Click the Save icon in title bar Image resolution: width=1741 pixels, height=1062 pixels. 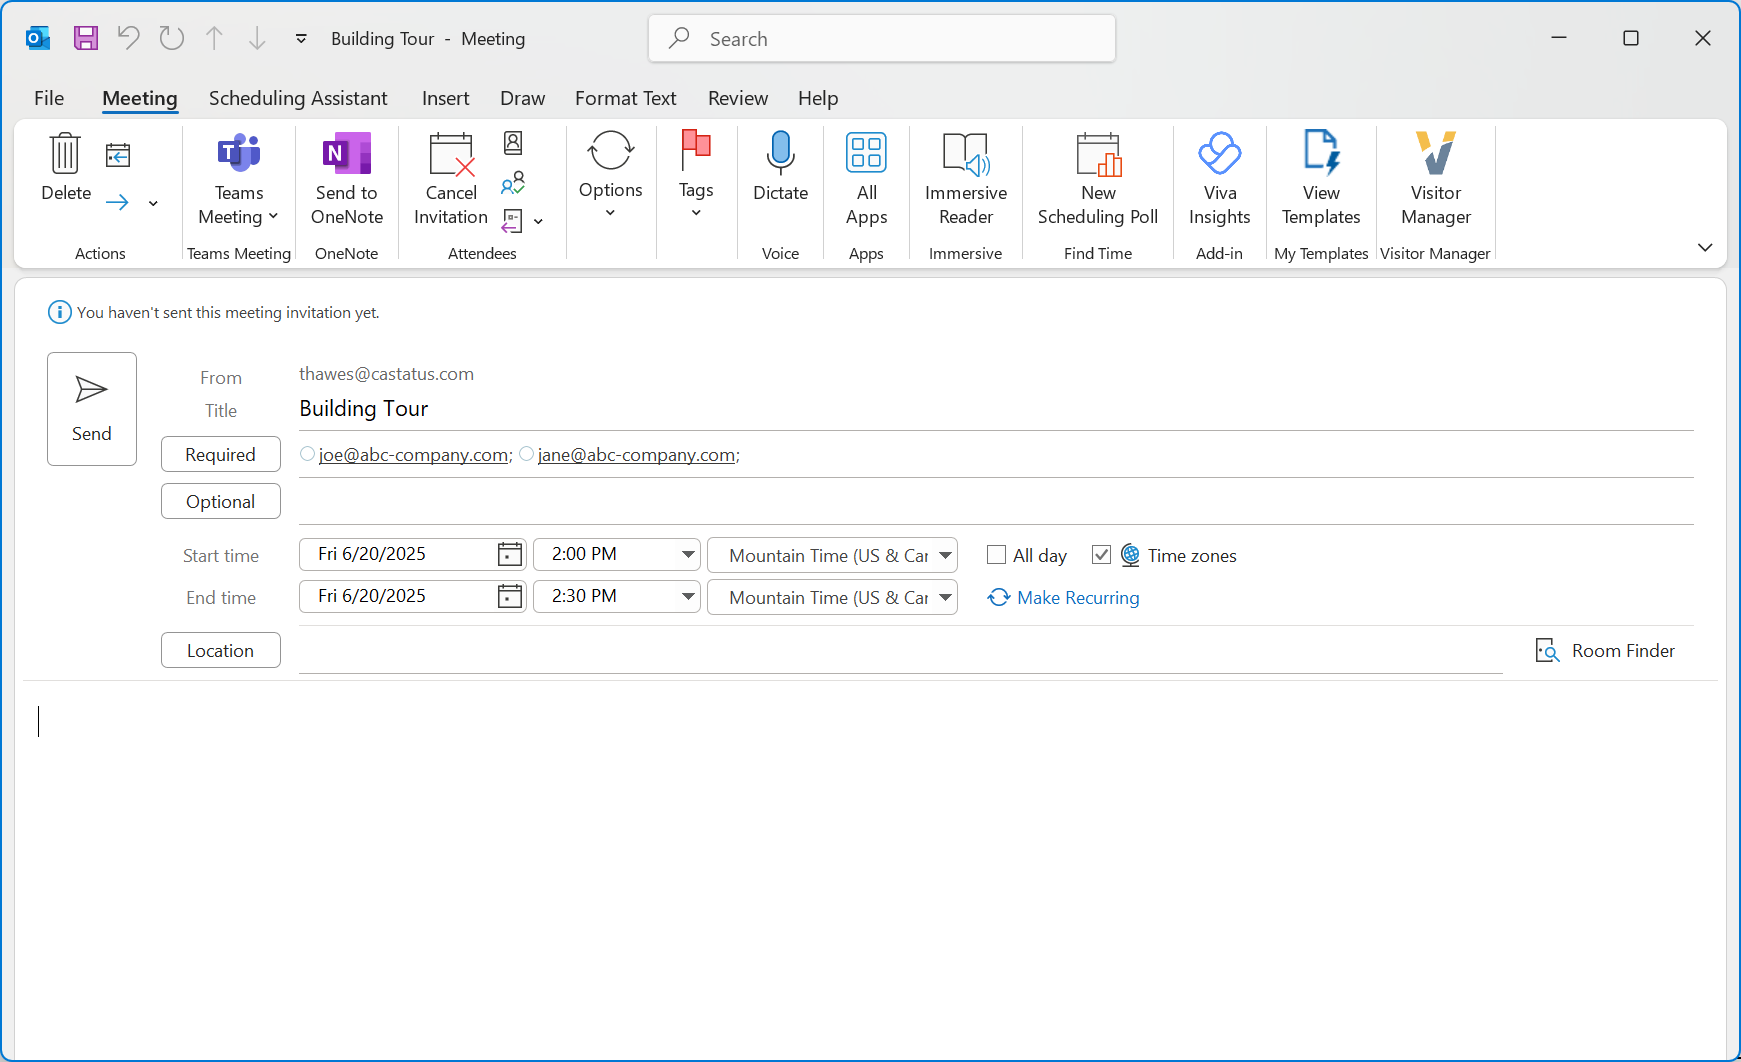(x=86, y=38)
